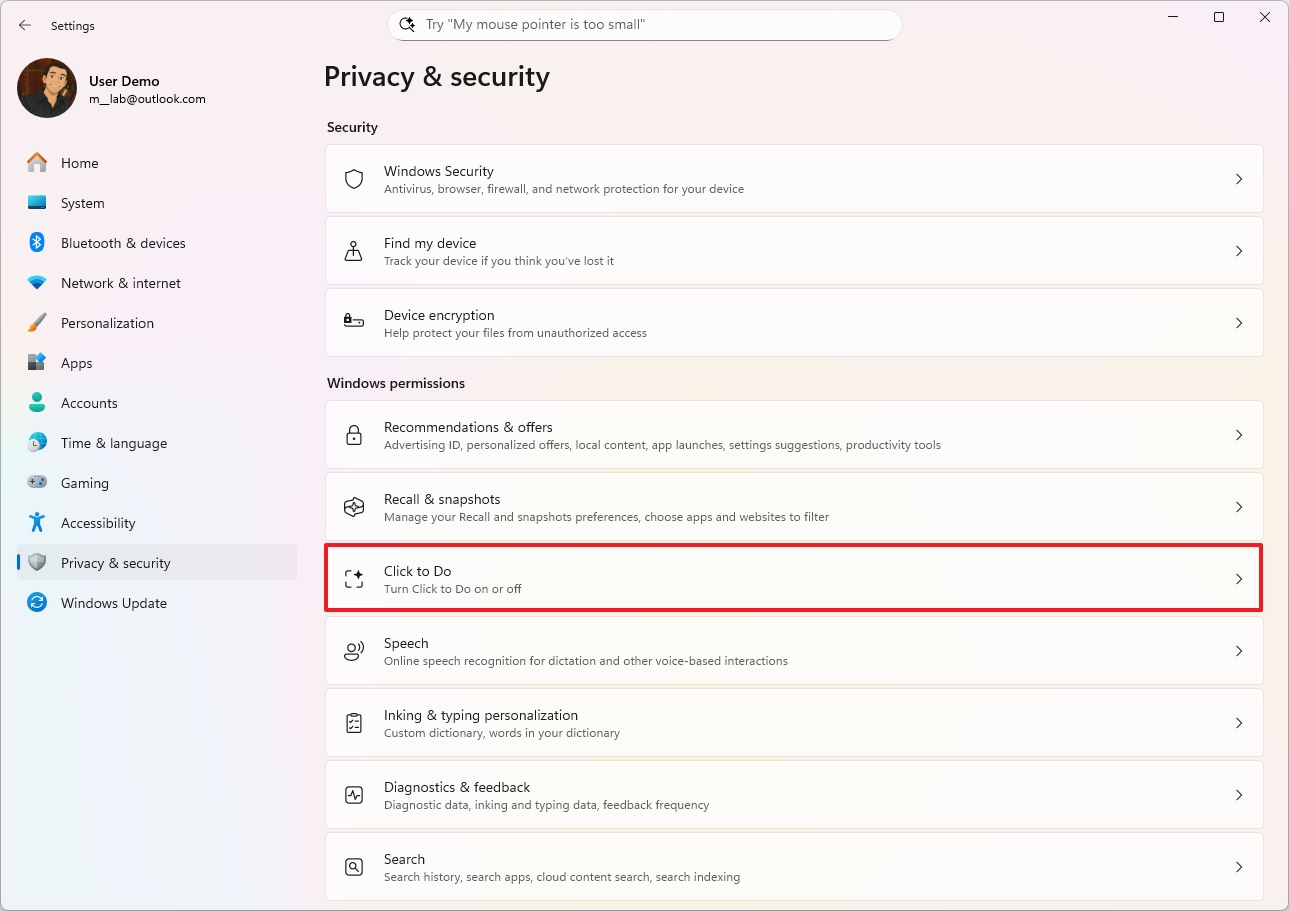This screenshot has height=911, width=1289.
Task: Click the back arrow next to Settings
Action: (24, 25)
